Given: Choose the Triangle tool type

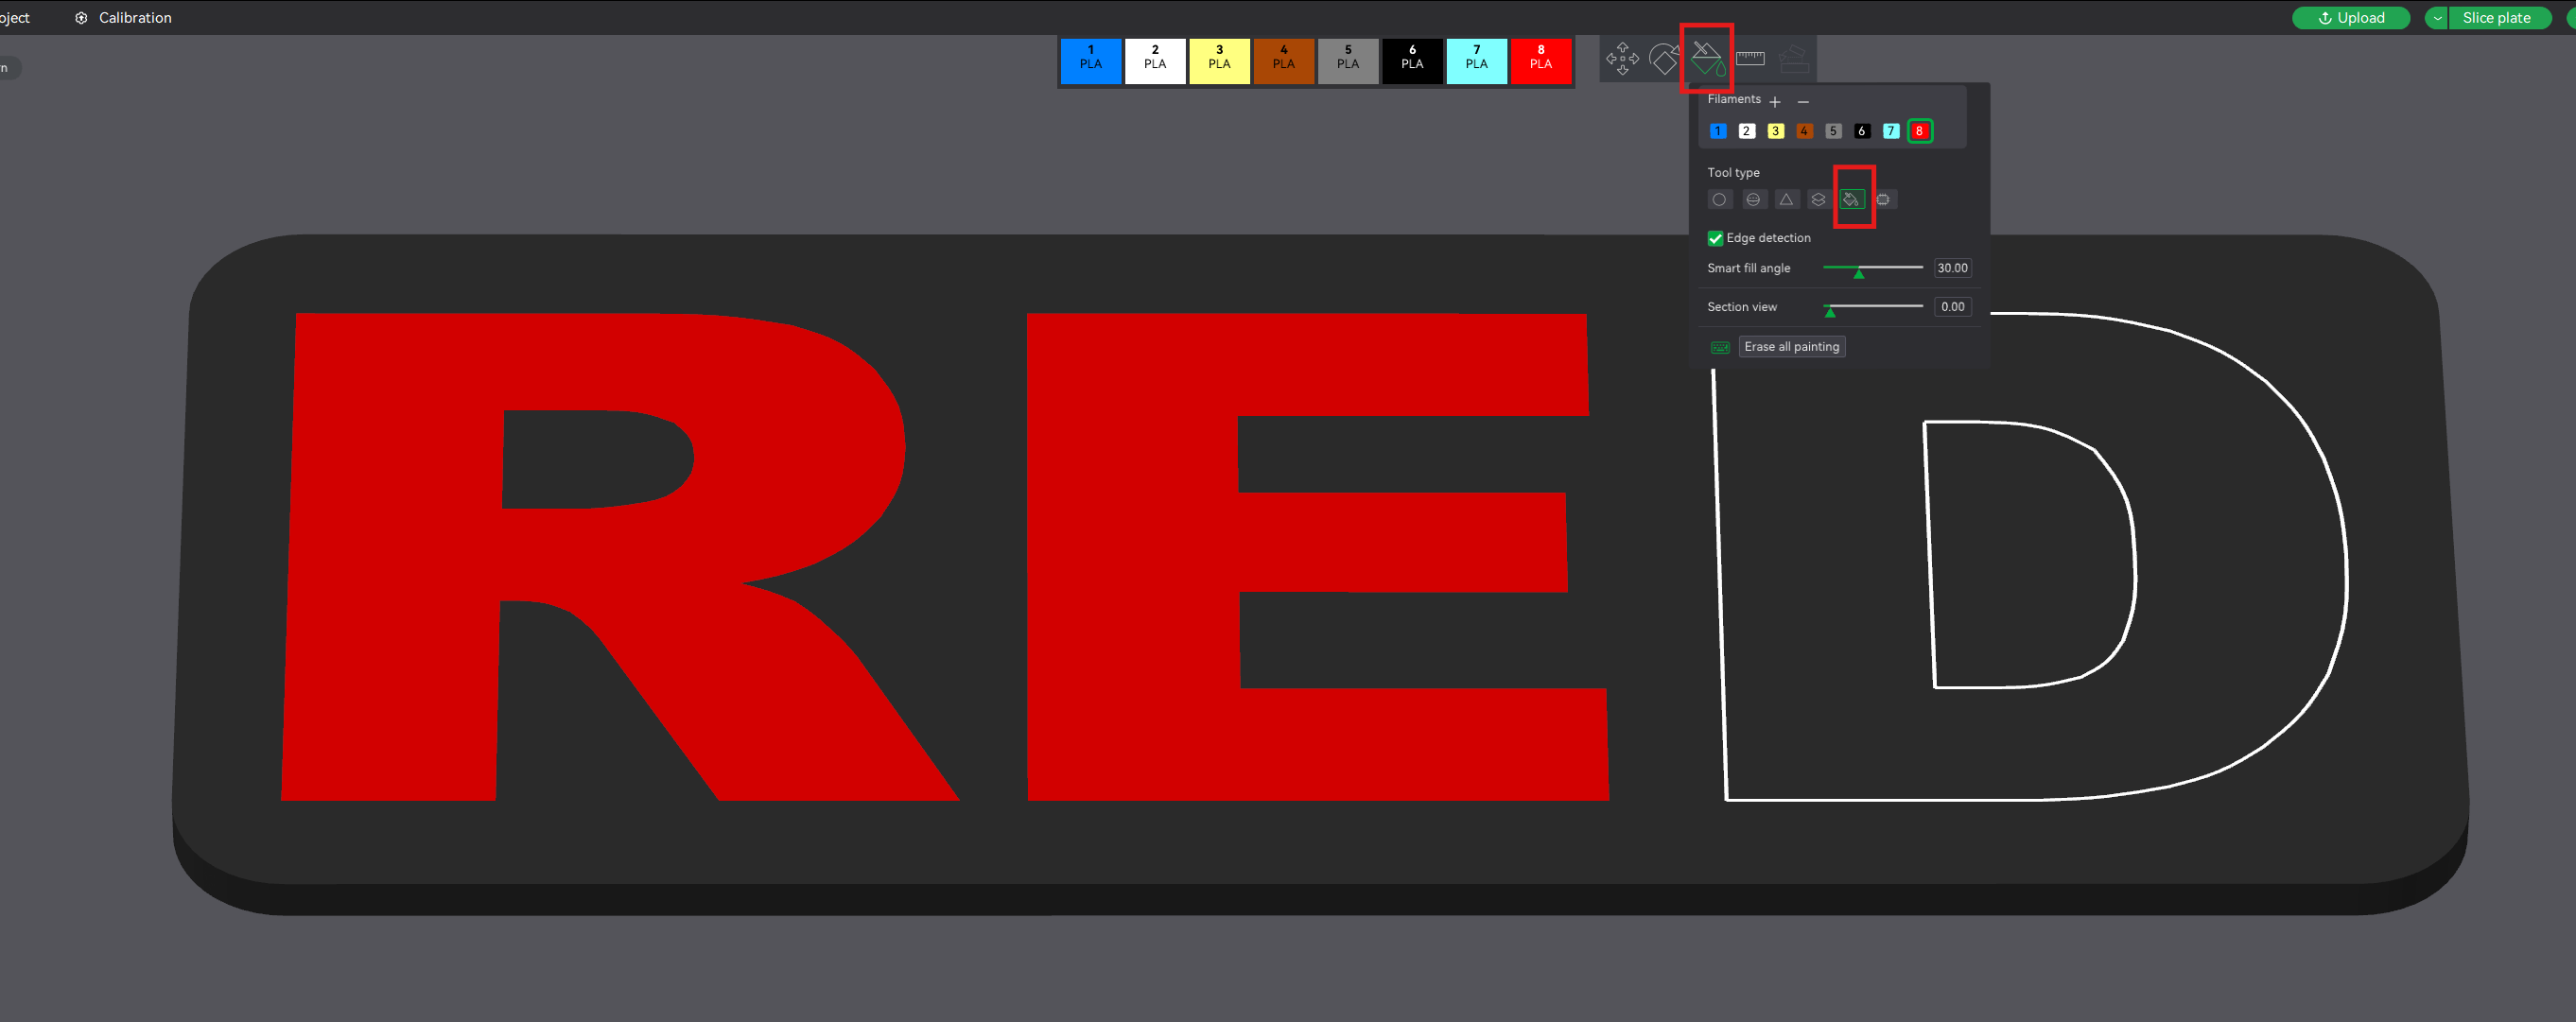Looking at the screenshot, I should (1786, 200).
